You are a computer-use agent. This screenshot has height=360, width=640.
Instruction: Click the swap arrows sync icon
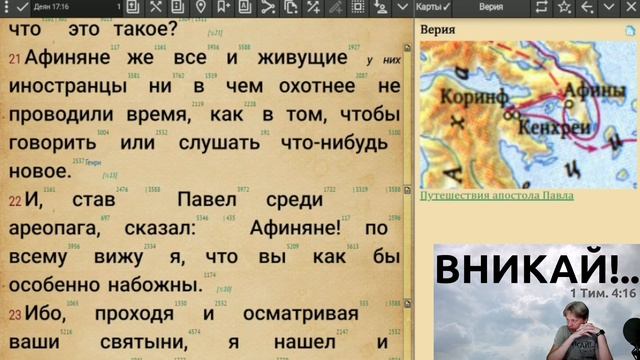click(x=542, y=7)
